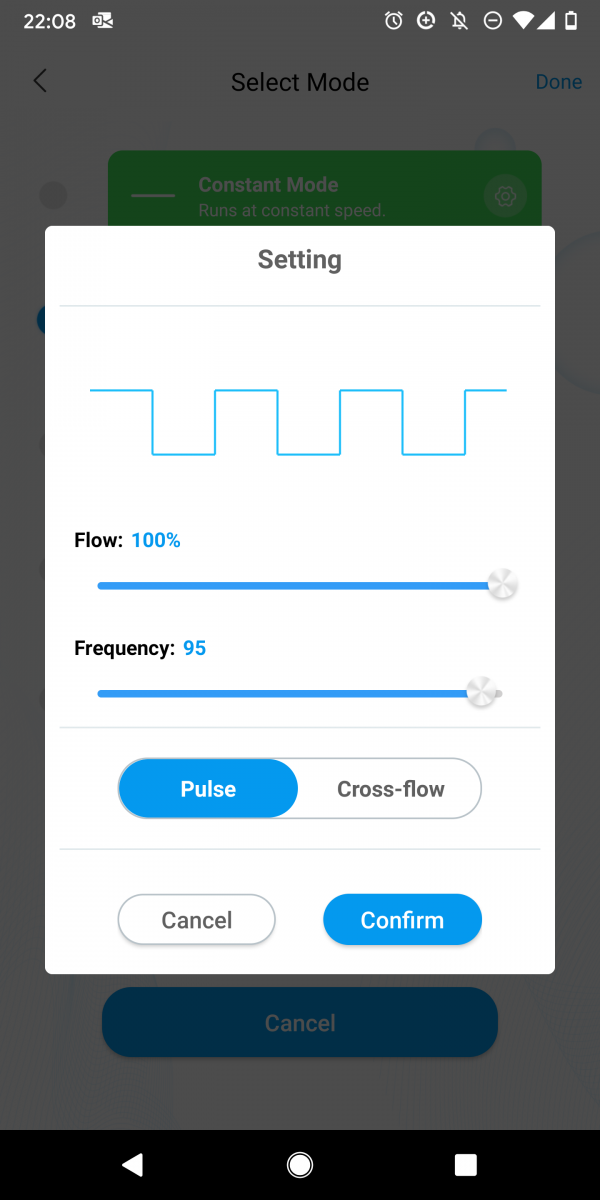Tap the Flow 100% value label
Screen dimensions: 600x1200
(155, 540)
